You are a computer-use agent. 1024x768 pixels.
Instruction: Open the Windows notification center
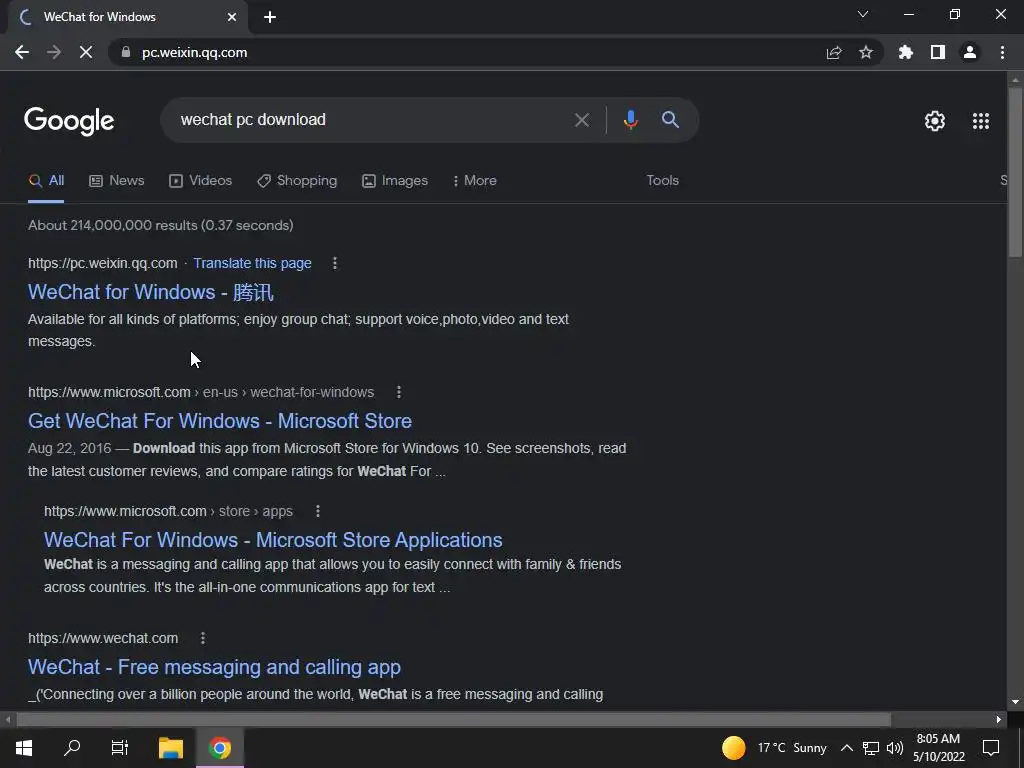tap(991, 748)
